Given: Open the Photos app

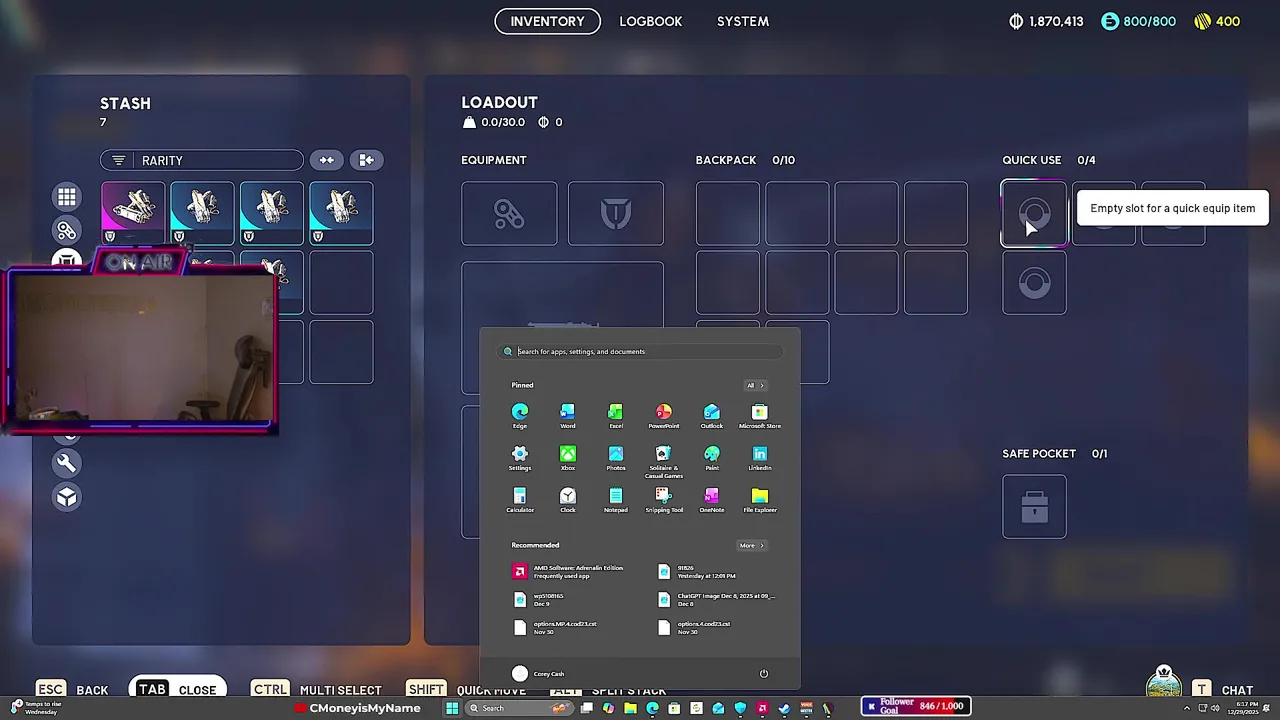Looking at the screenshot, I should coord(616,458).
